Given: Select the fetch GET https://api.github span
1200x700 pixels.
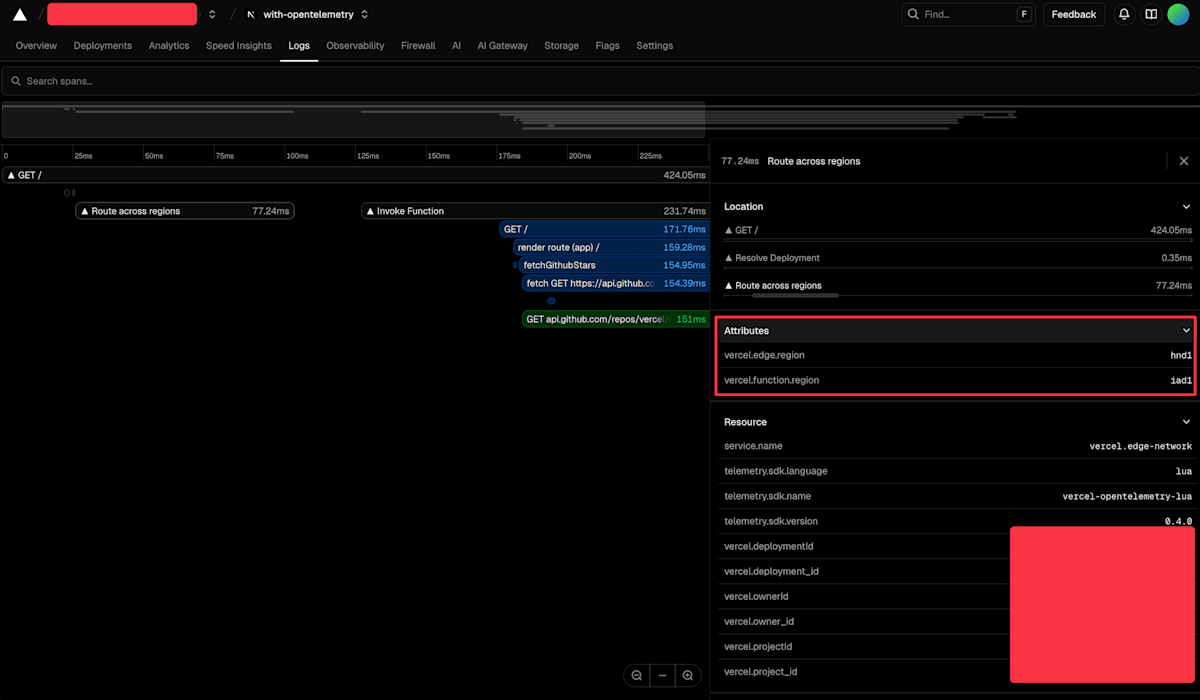Looking at the screenshot, I should click(616, 283).
